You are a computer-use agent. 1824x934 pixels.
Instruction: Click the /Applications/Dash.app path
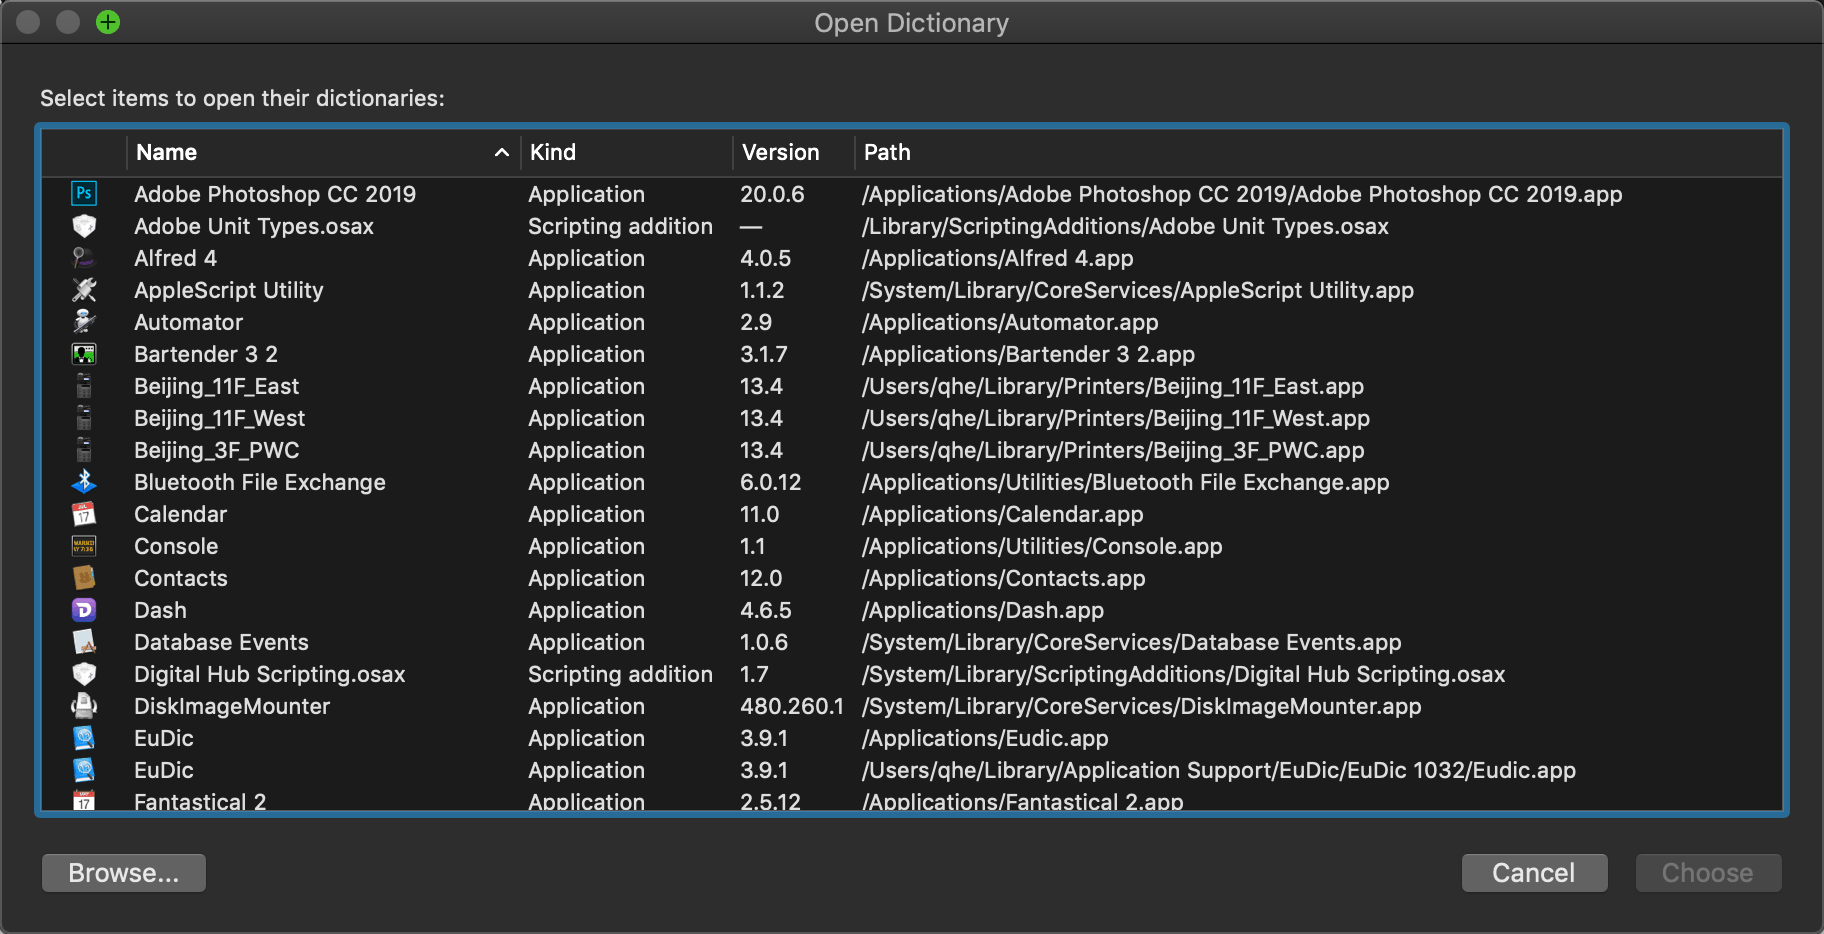point(983,610)
